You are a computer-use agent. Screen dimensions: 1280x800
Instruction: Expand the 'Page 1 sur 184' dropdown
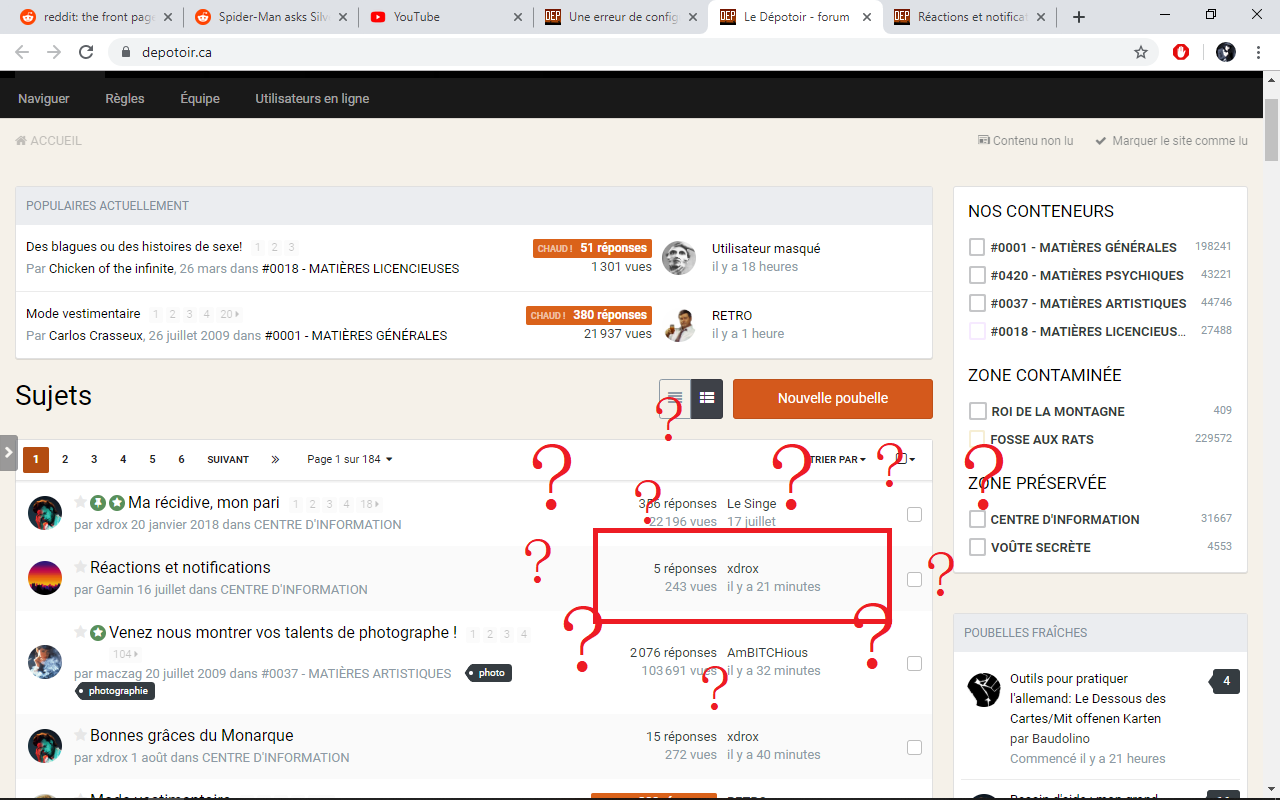click(350, 459)
